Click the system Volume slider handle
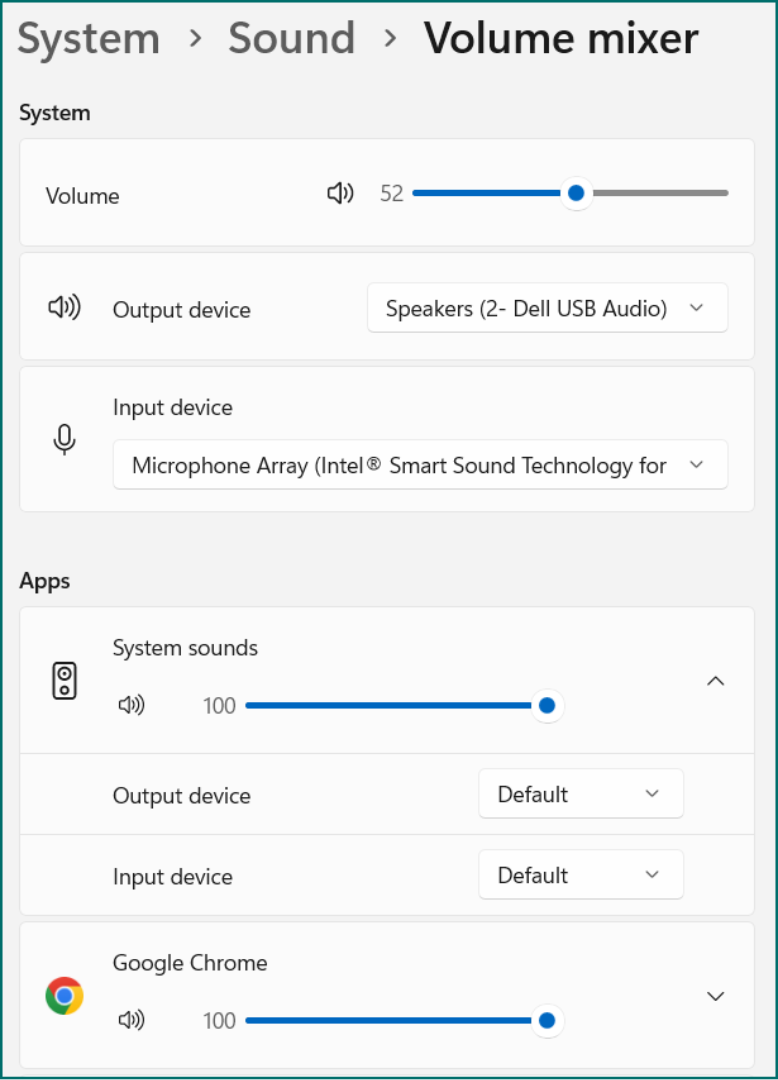This screenshot has width=778, height=1080. point(575,193)
